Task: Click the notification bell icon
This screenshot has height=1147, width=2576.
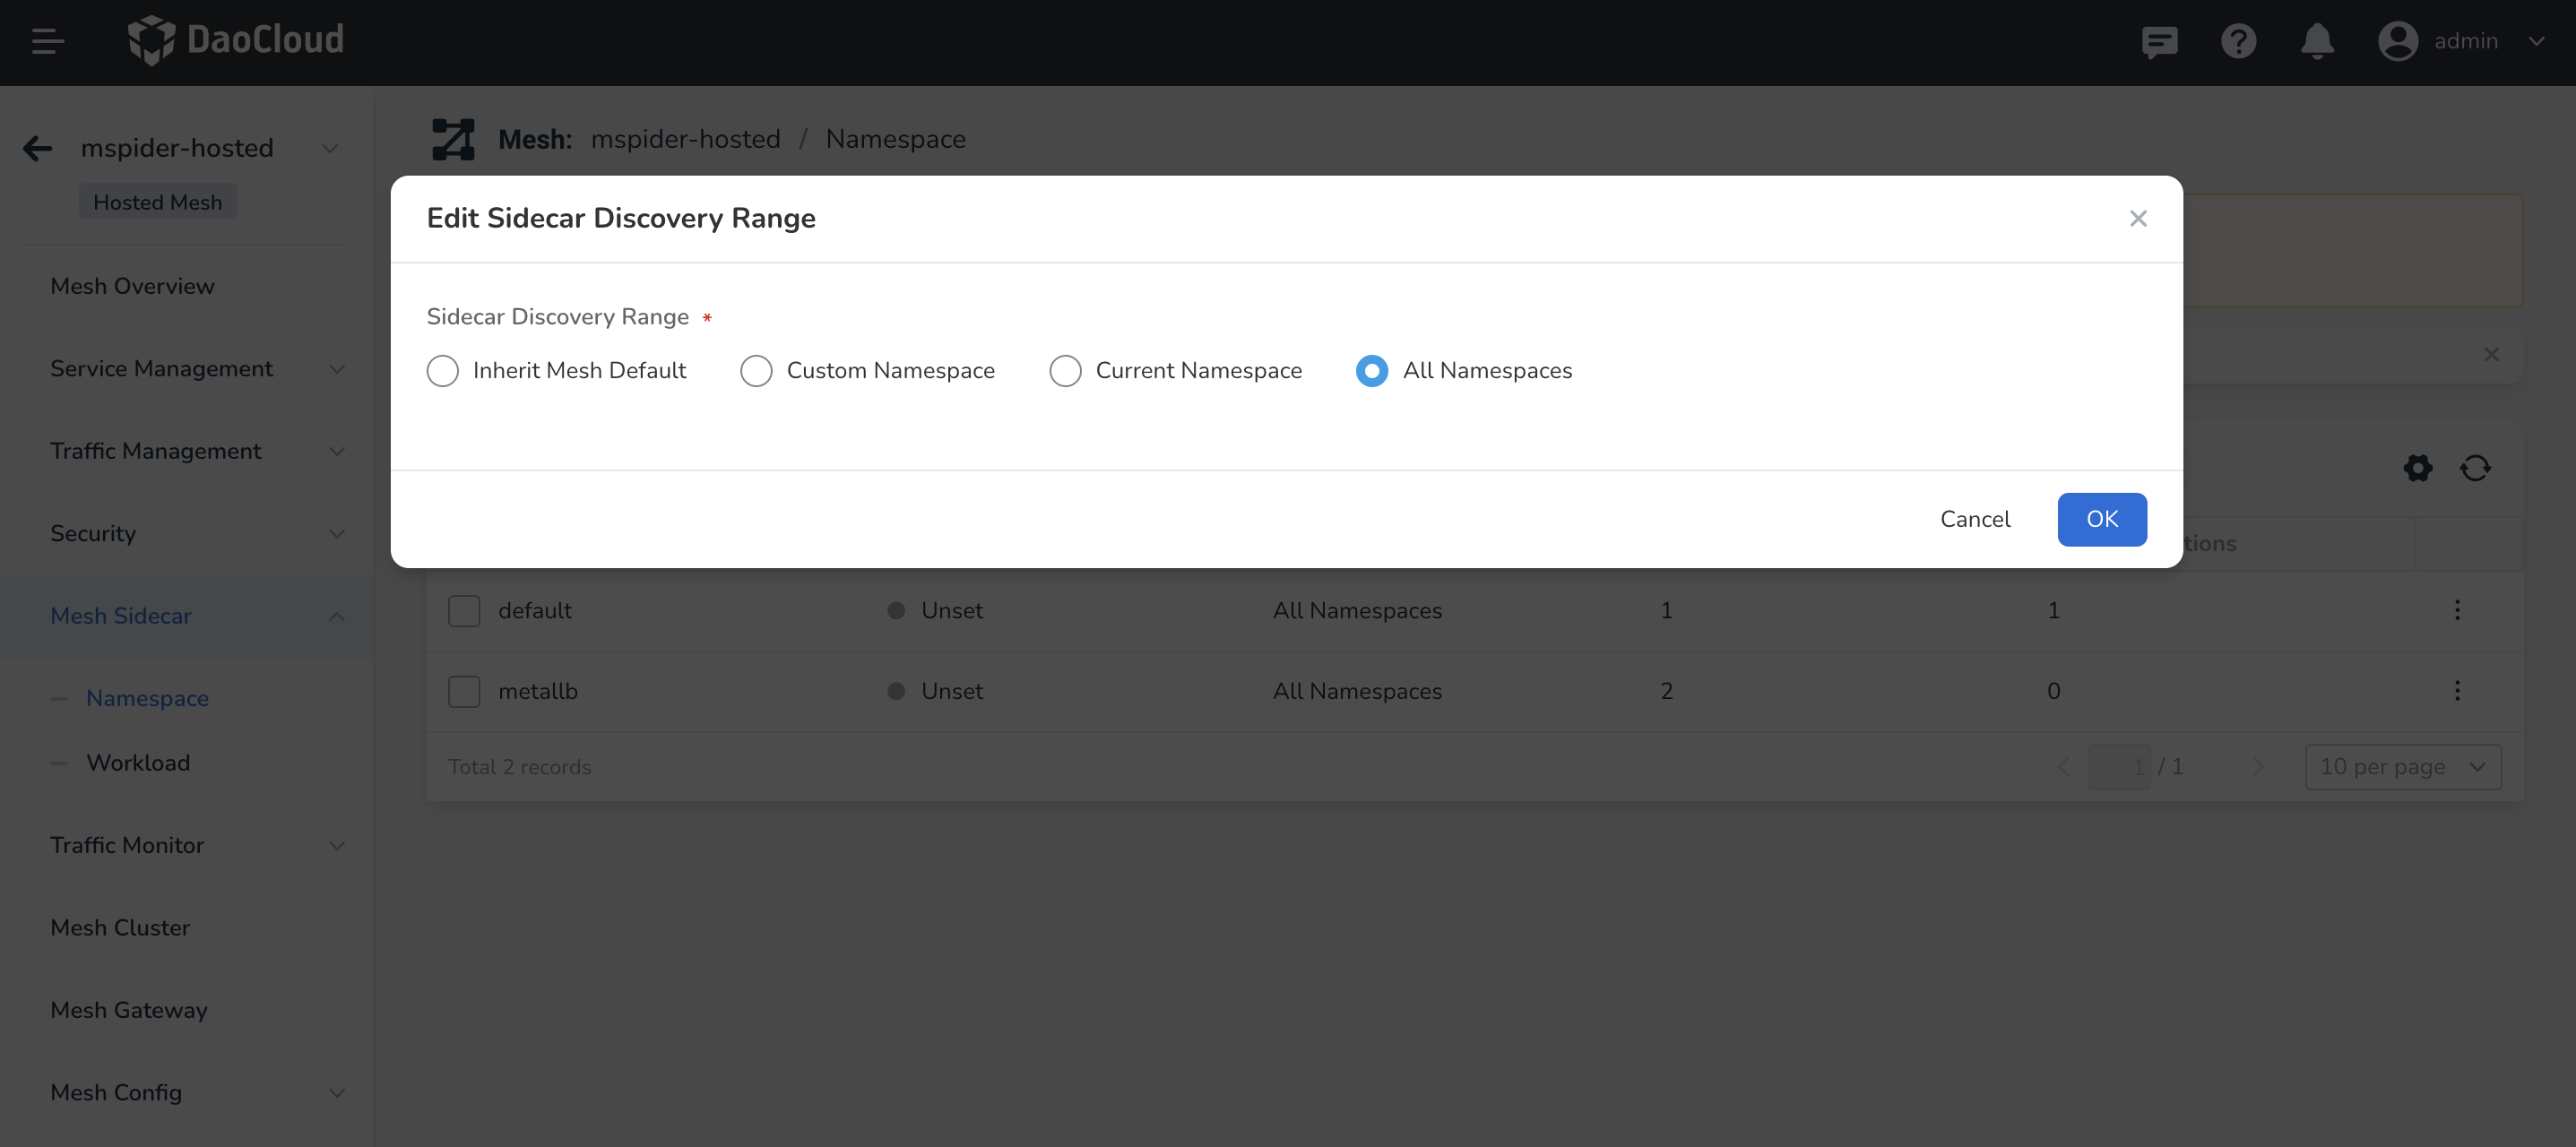Action: pyautogui.click(x=2318, y=43)
